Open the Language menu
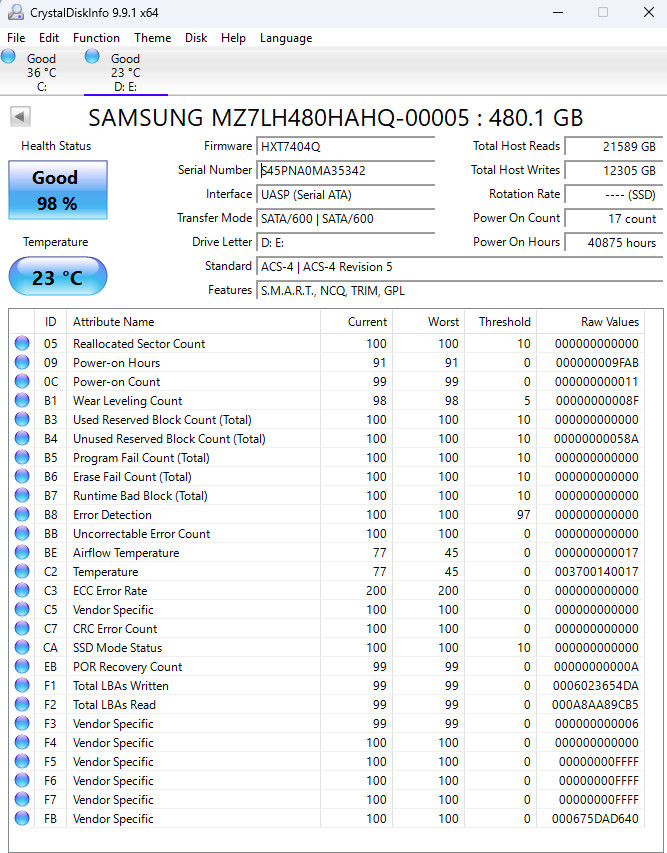Viewport: 667px width, 853px height. [x=286, y=38]
